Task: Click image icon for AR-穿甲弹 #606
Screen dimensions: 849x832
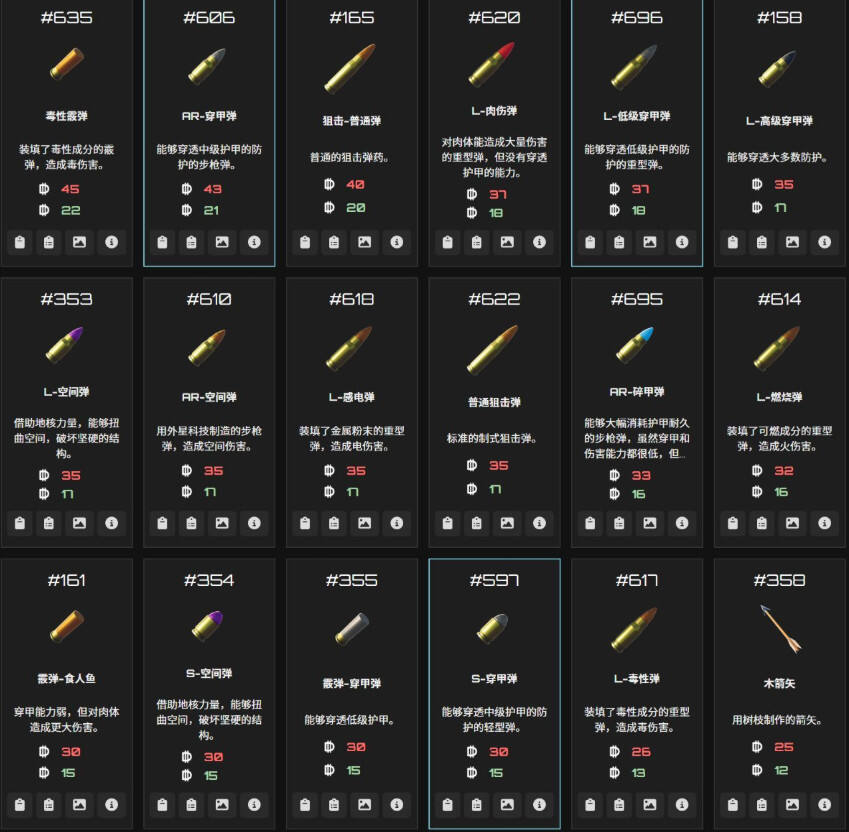Action: tap(222, 242)
